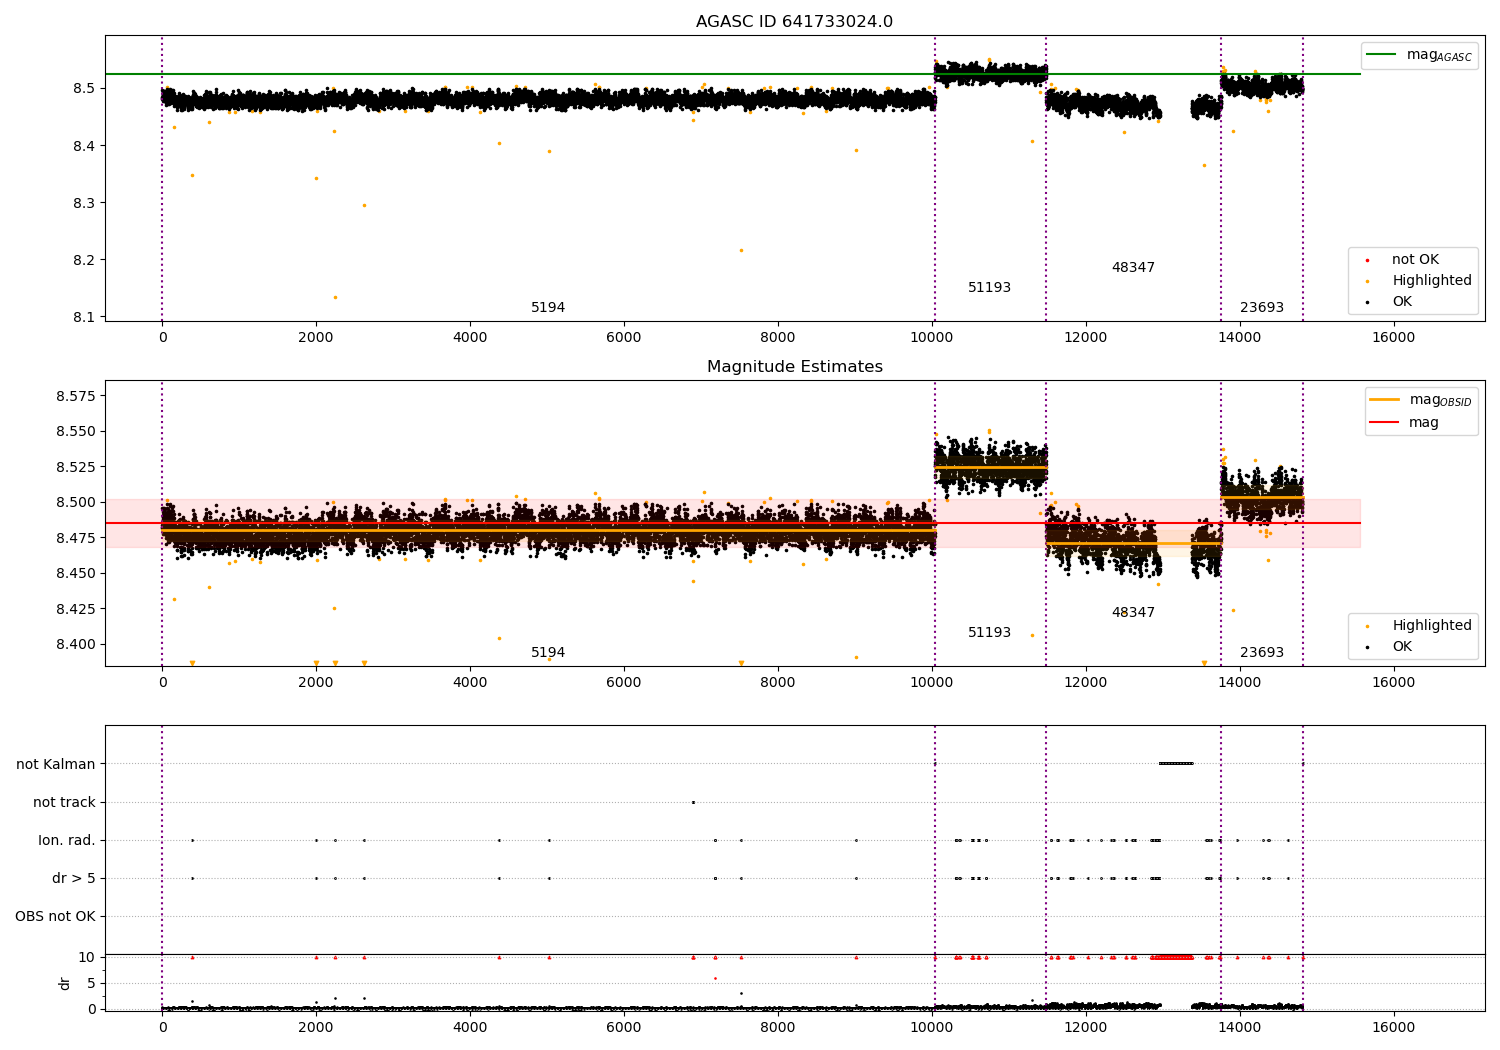1500x1050 pixels.
Task: Select the mag OBSID legend entry
Action: (x=1420, y=400)
